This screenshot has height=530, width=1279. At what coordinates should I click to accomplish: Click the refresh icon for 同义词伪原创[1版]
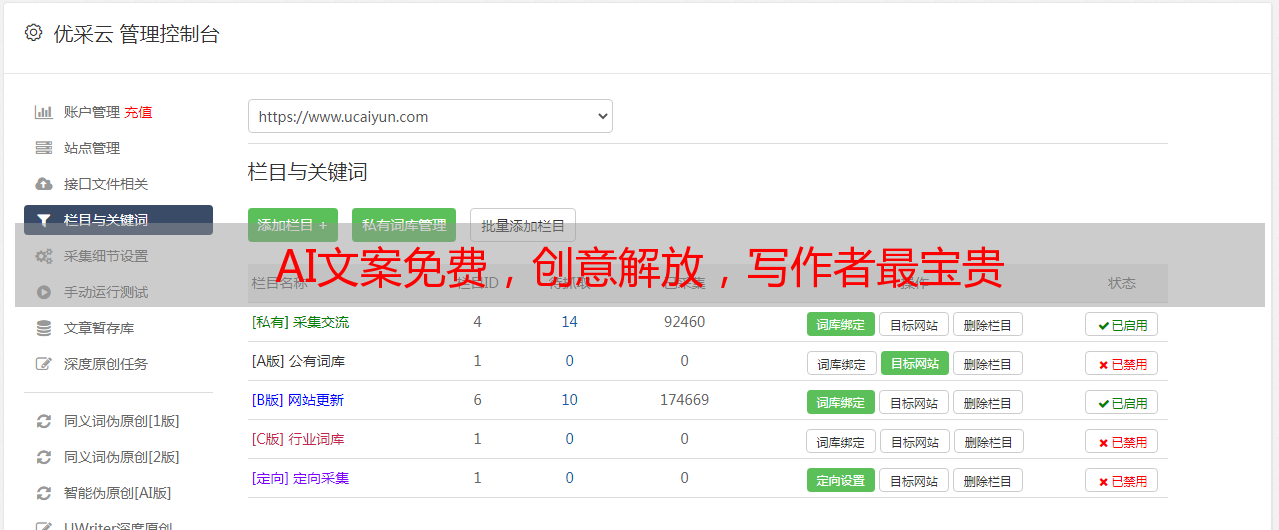(44, 421)
